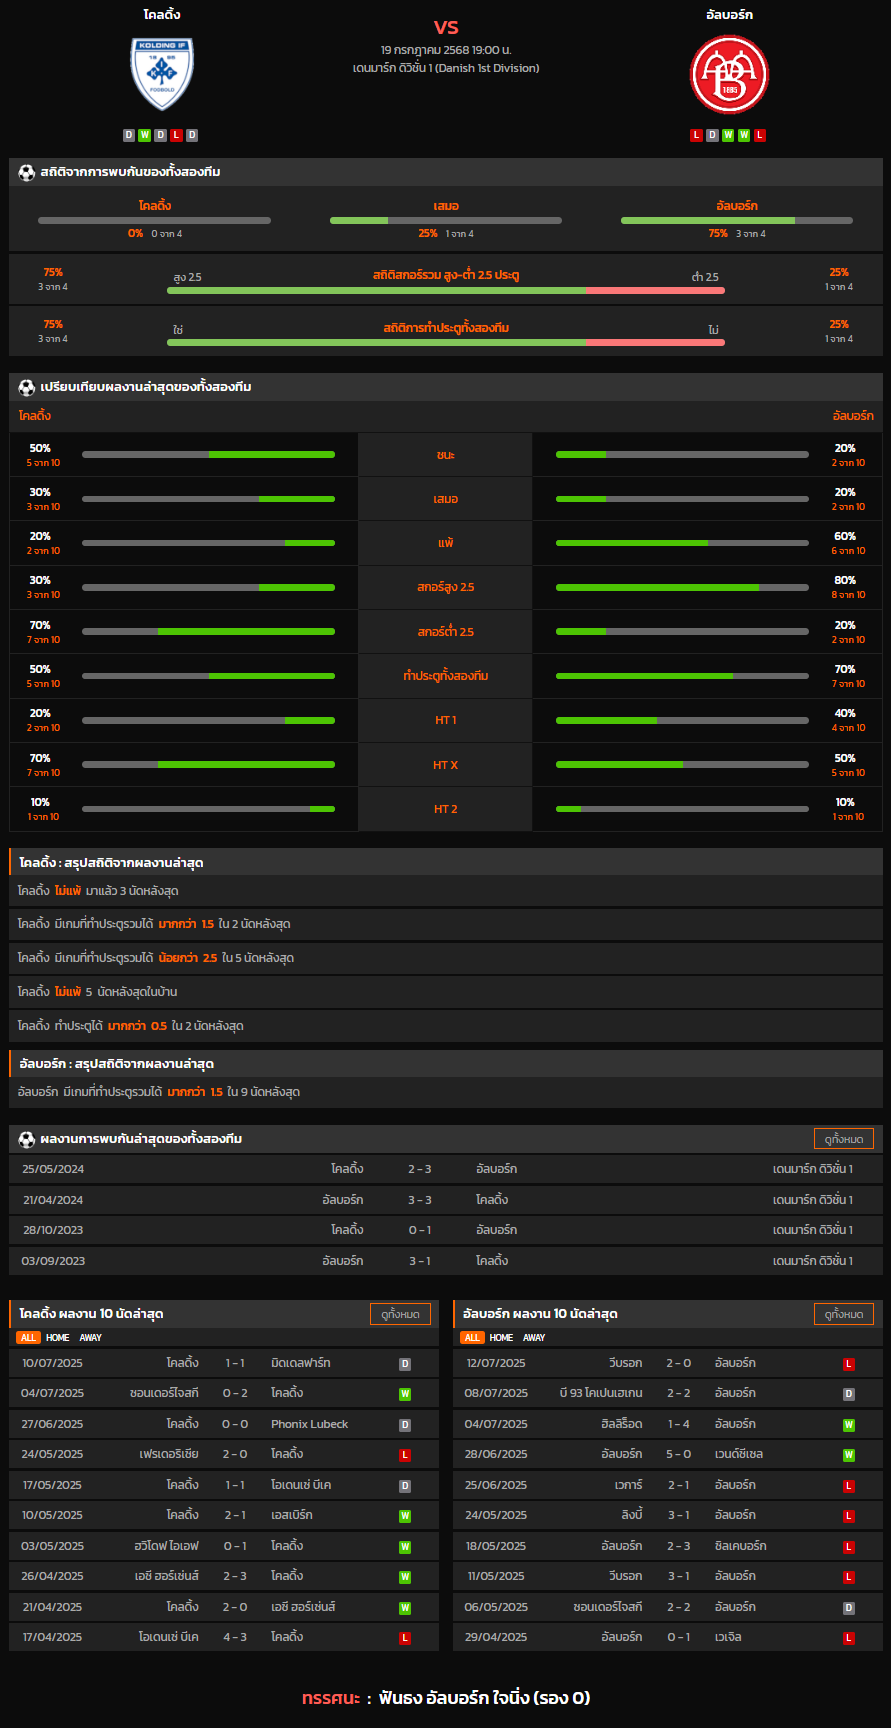Click L result badge in 17/04/2025 4-3 row
The height and width of the screenshot is (1728, 891).
coord(405,1638)
